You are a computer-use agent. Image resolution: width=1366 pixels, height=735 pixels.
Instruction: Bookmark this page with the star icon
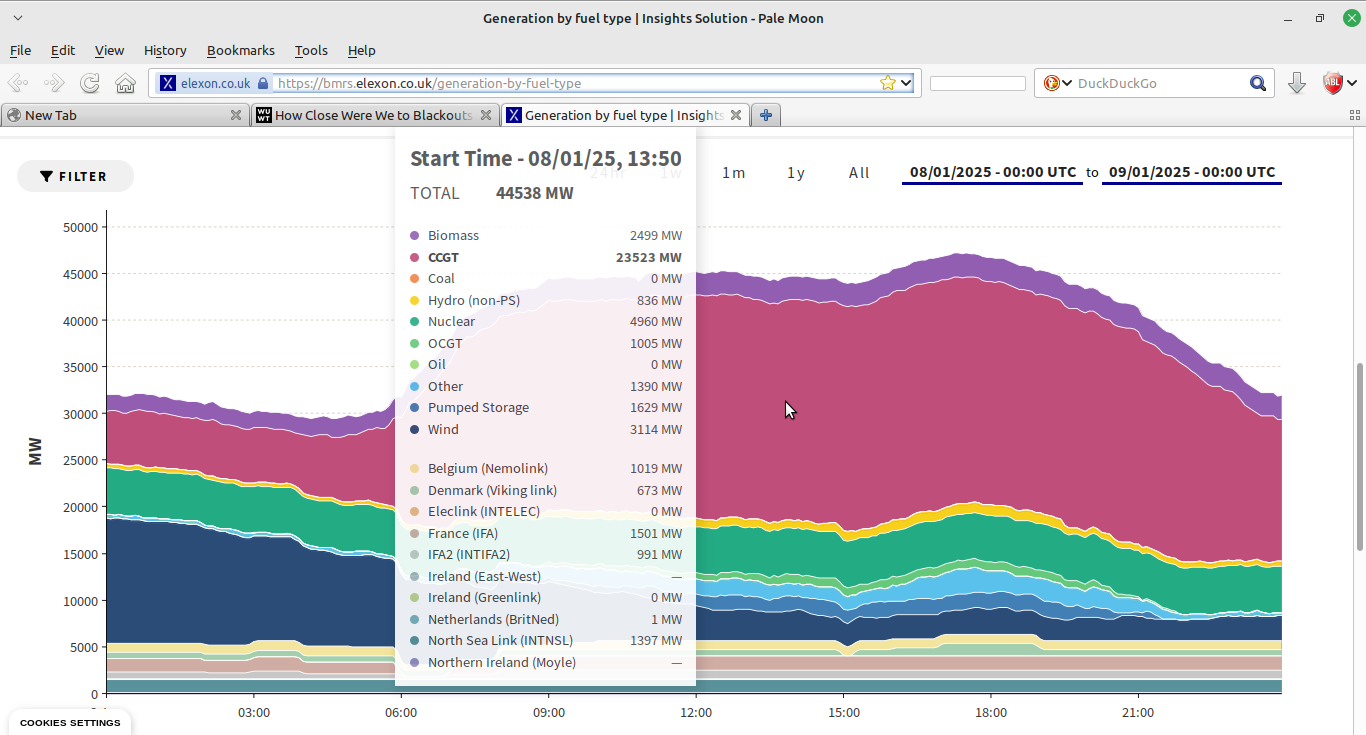(887, 84)
